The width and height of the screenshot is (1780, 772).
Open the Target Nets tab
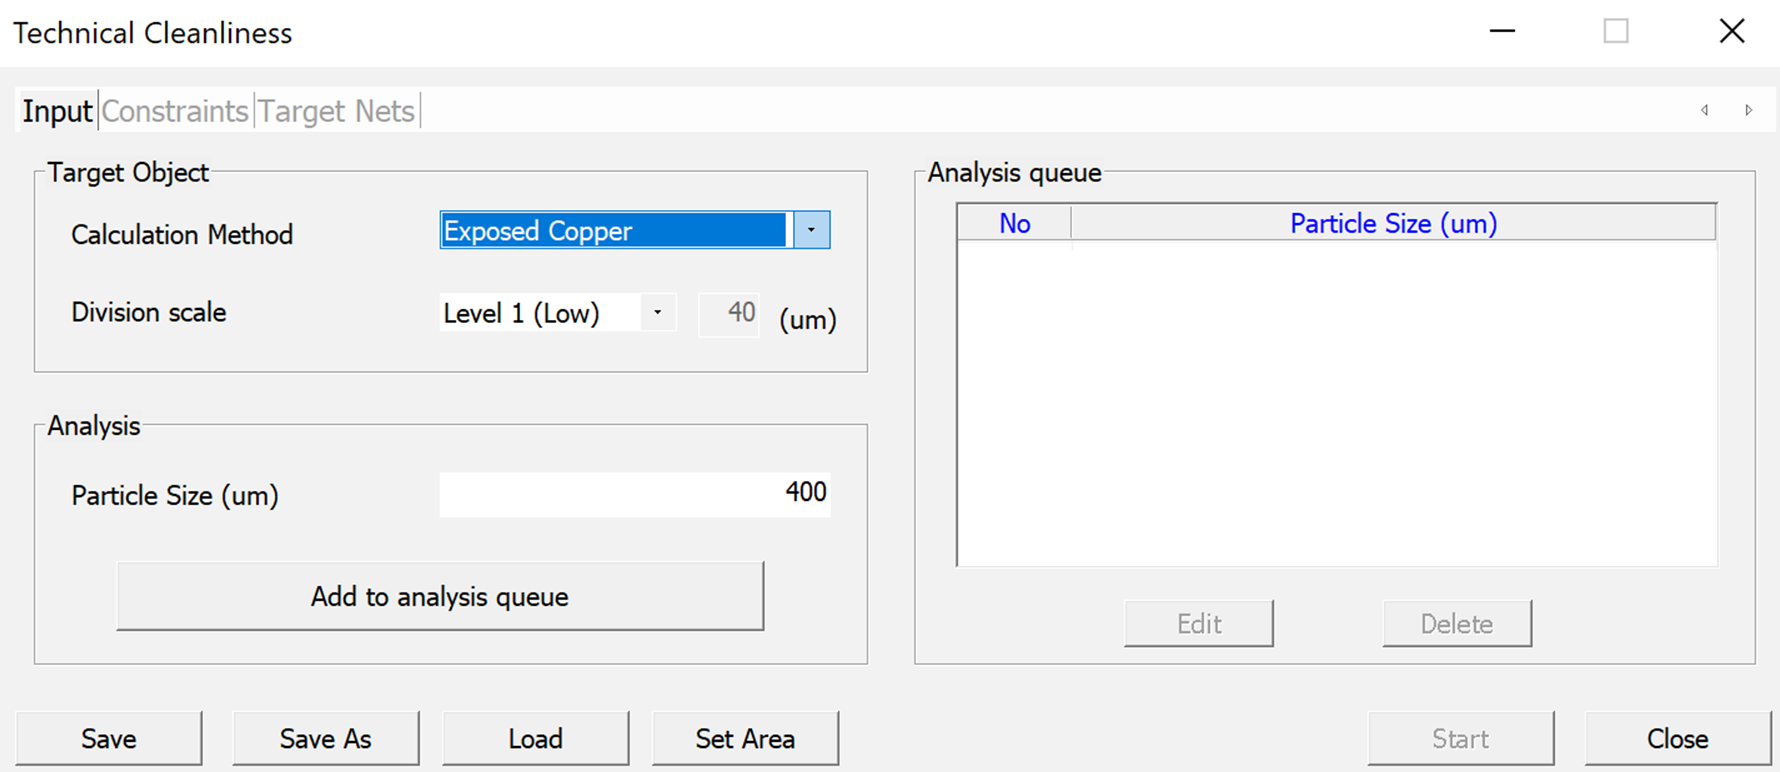(336, 111)
